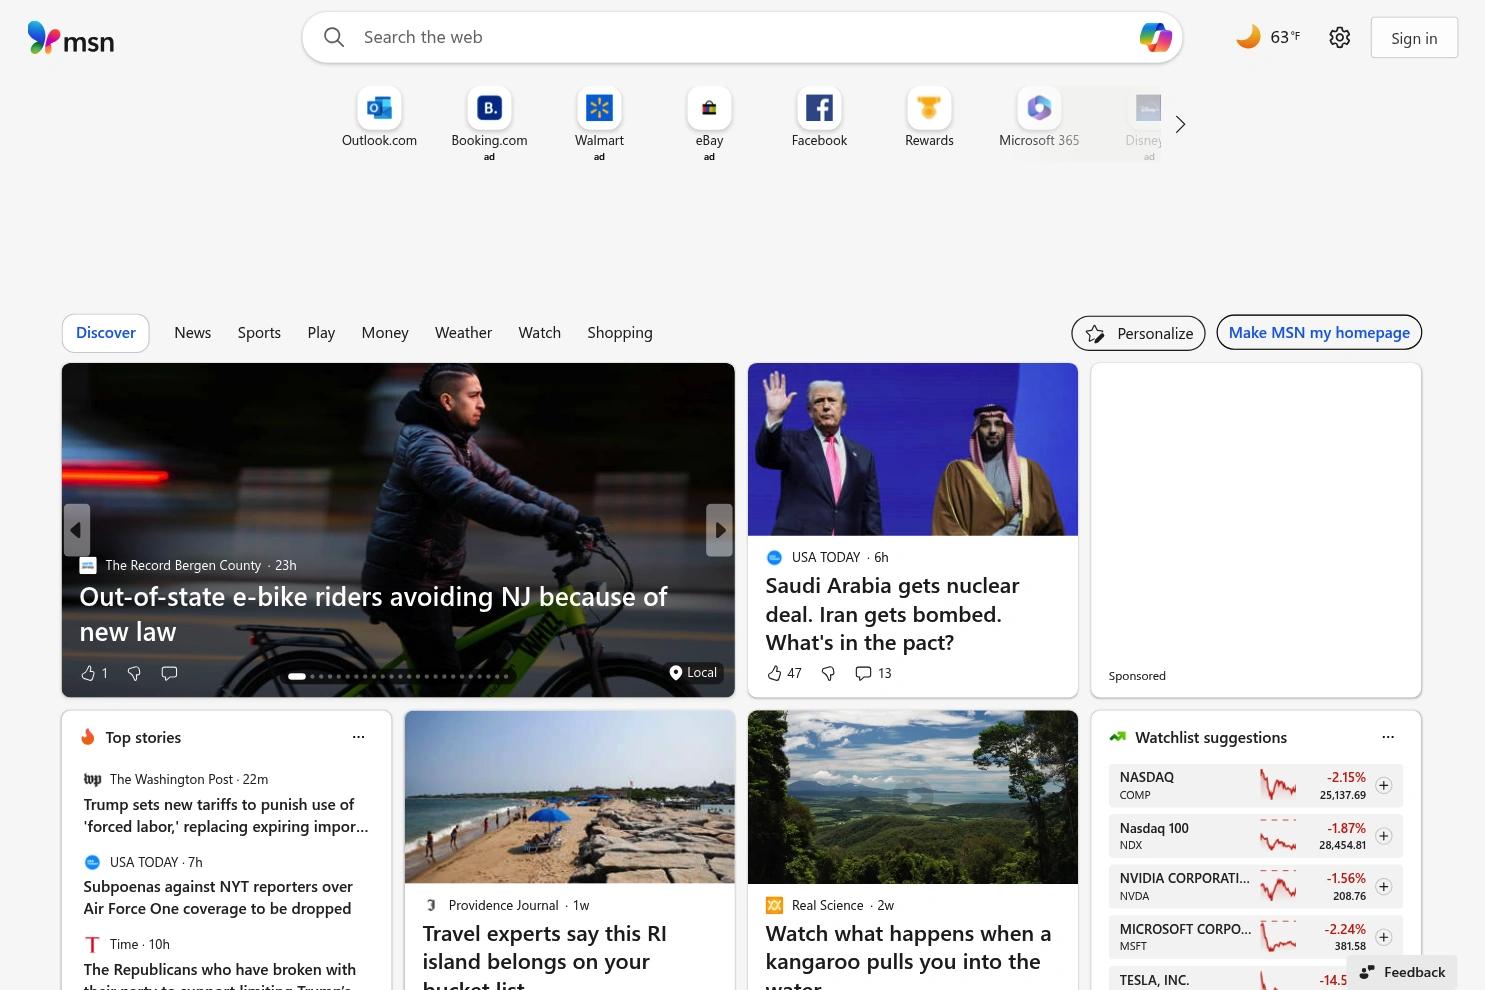Click the Sponsored label
The height and width of the screenshot is (990, 1485).
pyautogui.click(x=1137, y=676)
